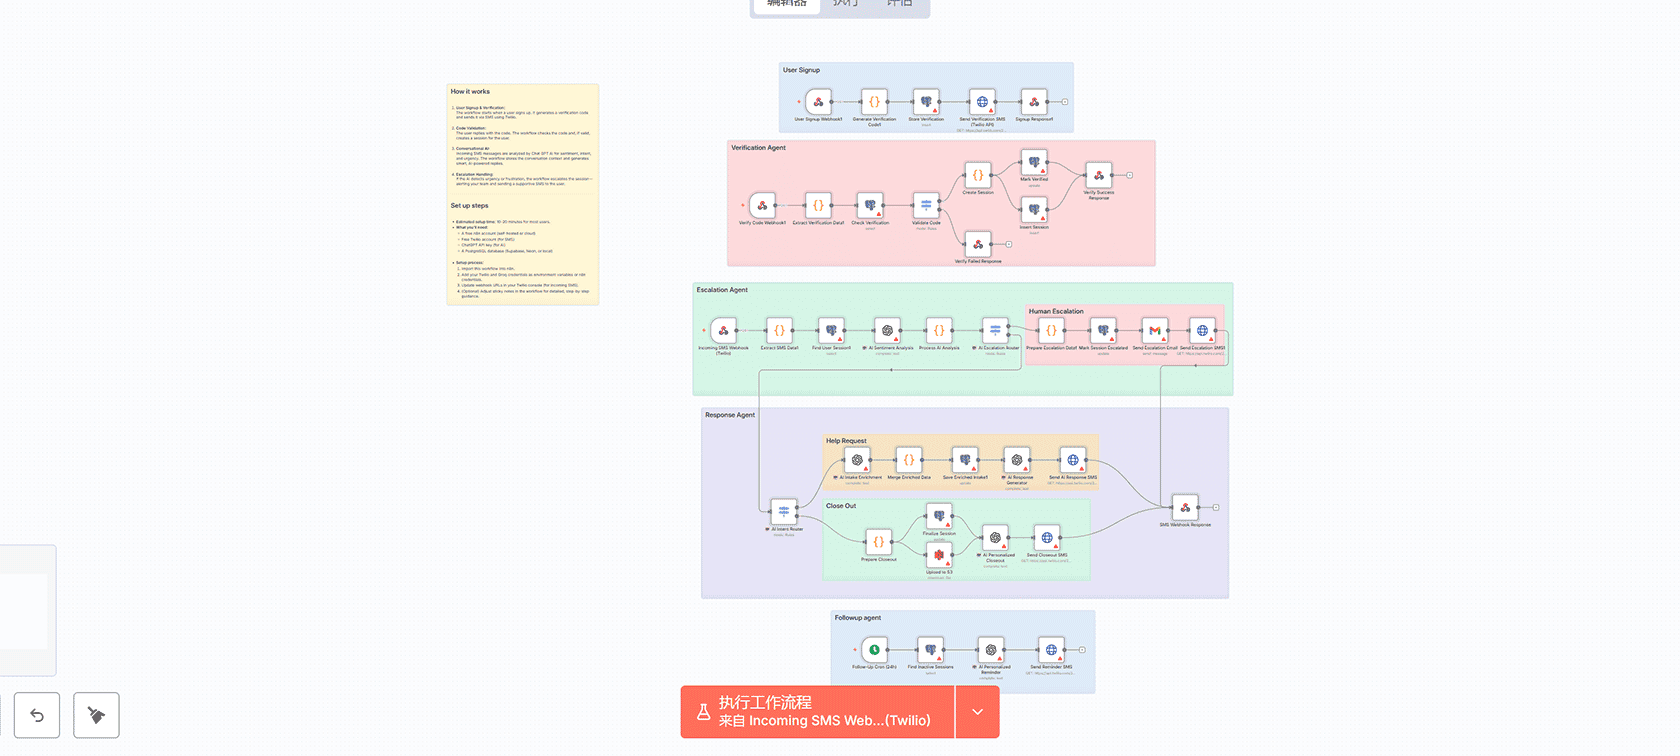Select the yellow How it works note
Image resolution: width=1680 pixels, height=756 pixels.
click(x=522, y=194)
